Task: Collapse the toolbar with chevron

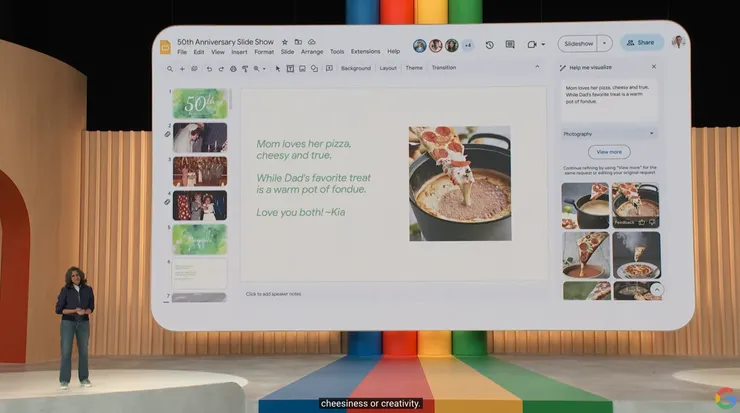Action: [x=537, y=67]
